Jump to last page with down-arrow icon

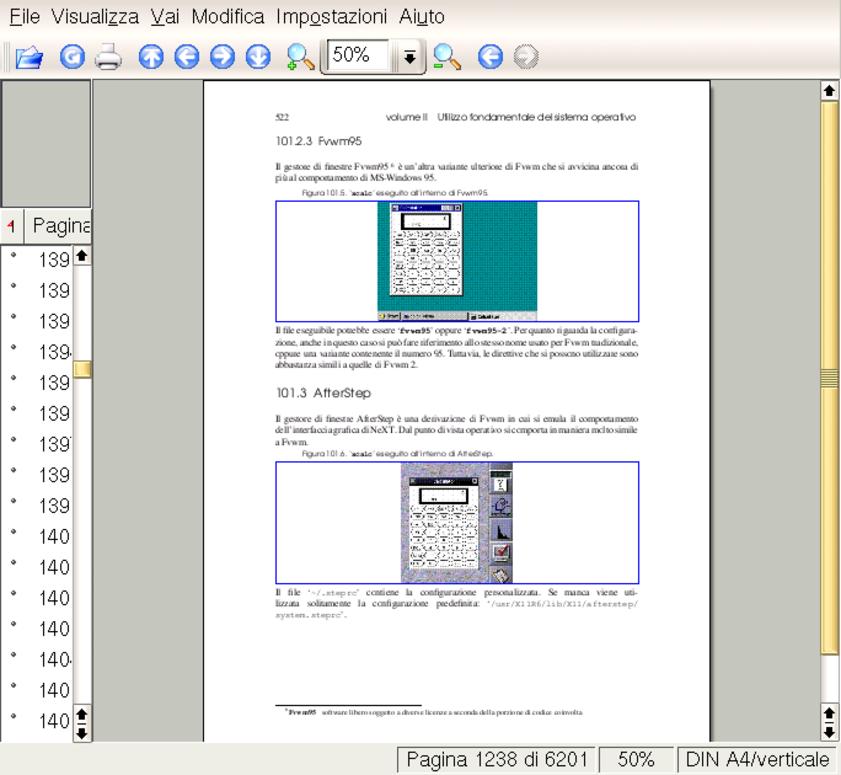[x=258, y=58]
